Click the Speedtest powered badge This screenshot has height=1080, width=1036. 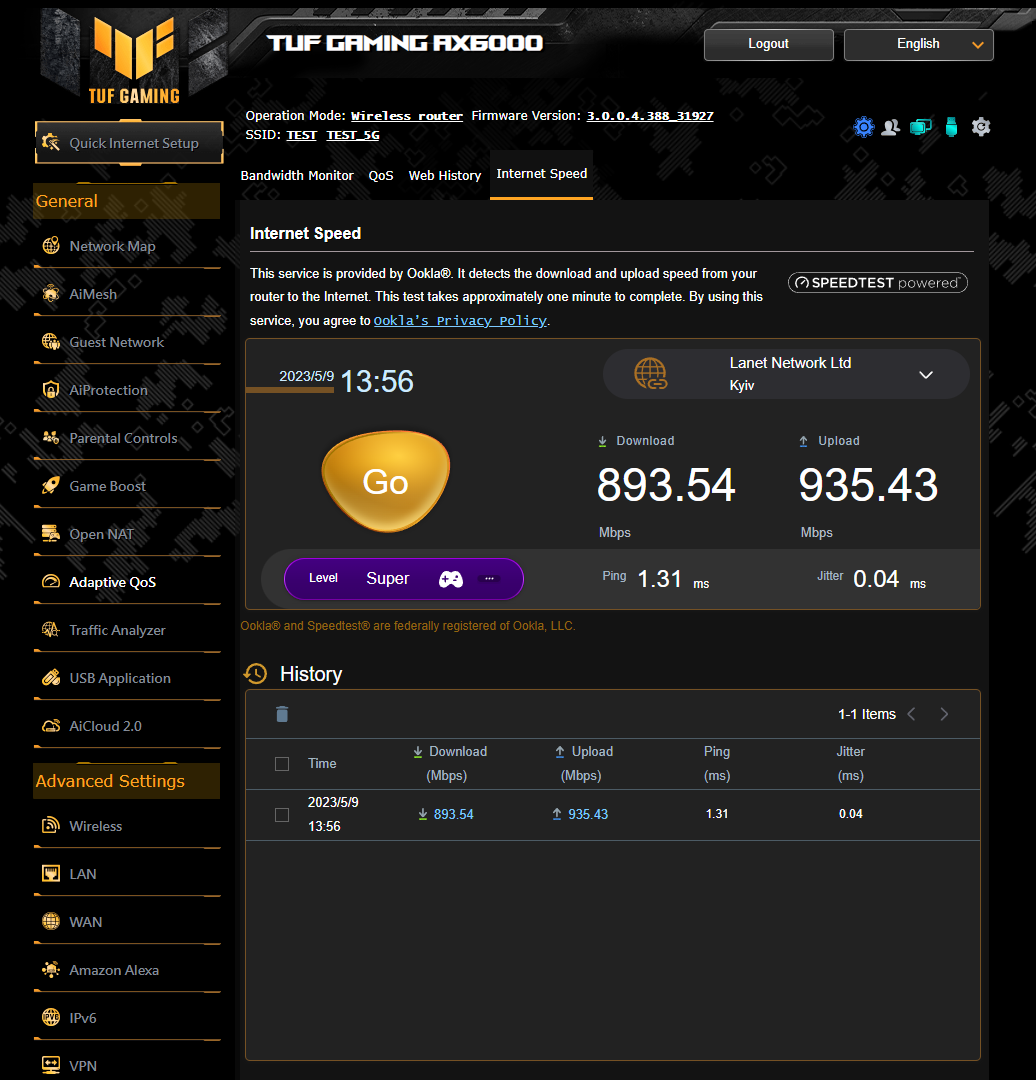coord(878,282)
